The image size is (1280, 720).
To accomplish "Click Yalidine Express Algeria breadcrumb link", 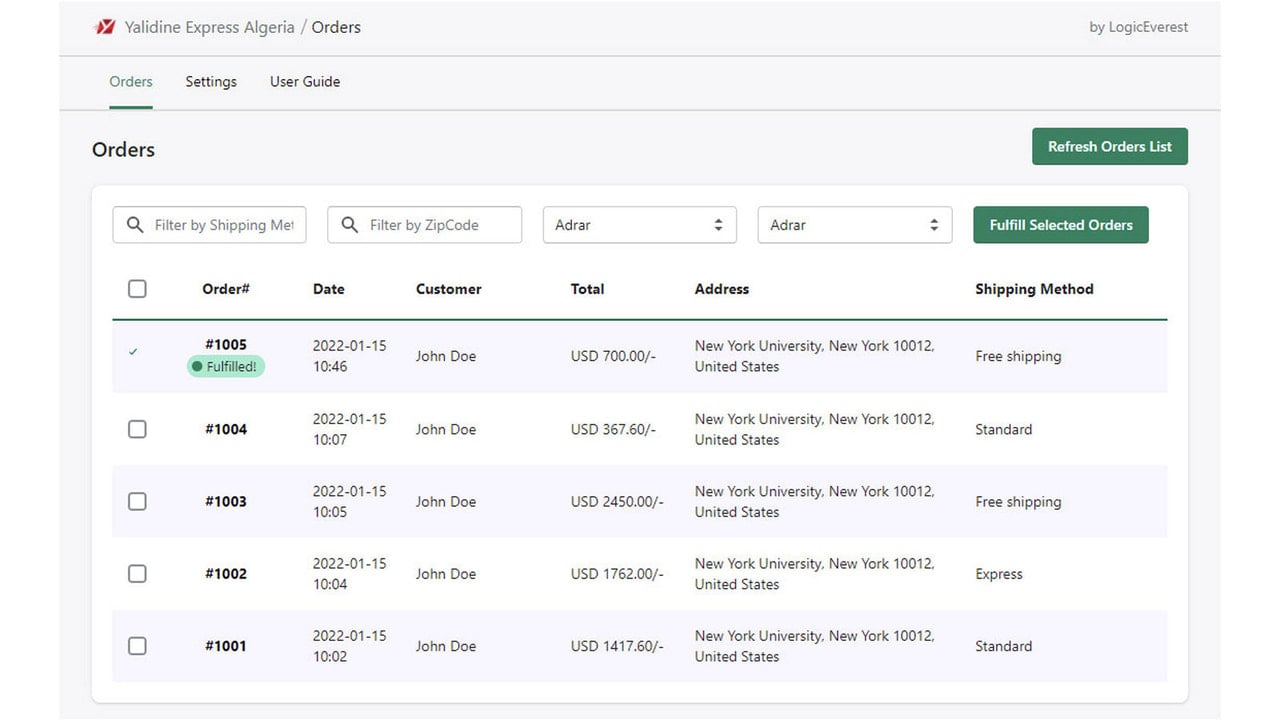I will click(x=209, y=27).
